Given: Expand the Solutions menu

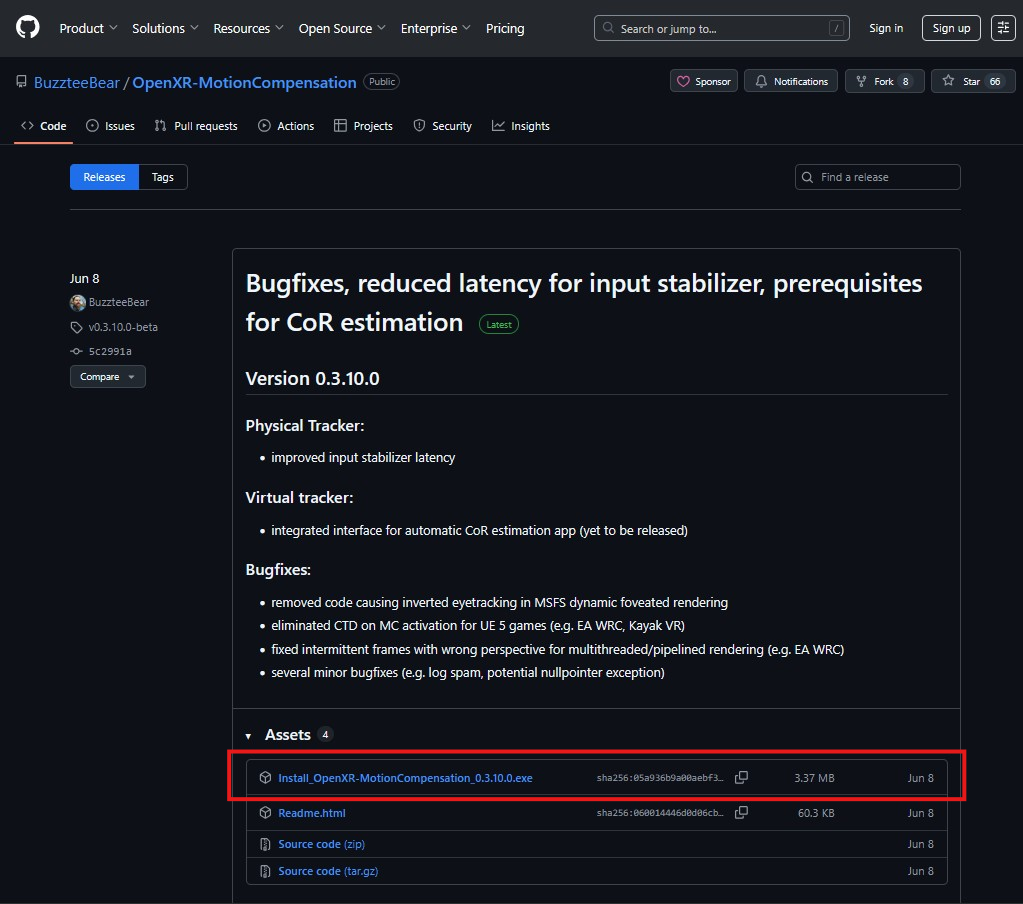Looking at the screenshot, I should pyautogui.click(x=164, y=29).
